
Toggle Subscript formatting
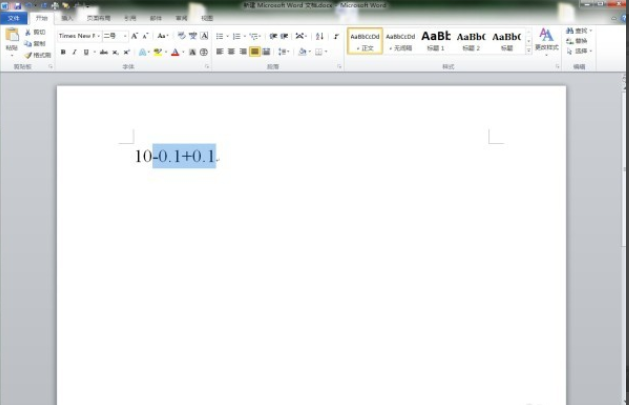[x=115, y=52]
